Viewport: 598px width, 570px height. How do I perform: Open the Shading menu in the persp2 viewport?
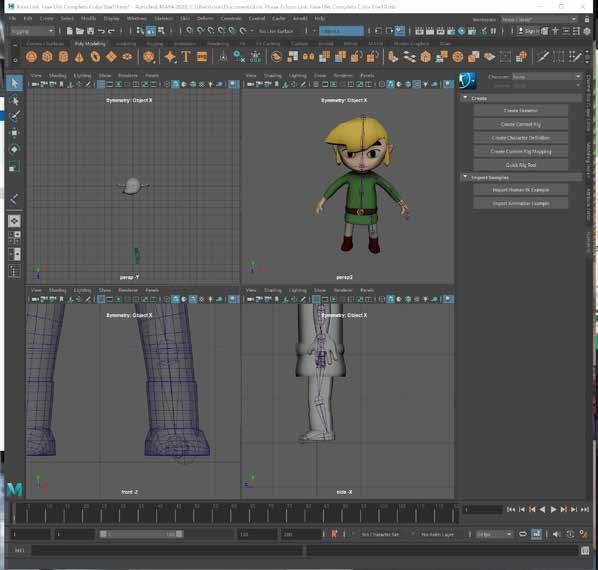point(273,75)
